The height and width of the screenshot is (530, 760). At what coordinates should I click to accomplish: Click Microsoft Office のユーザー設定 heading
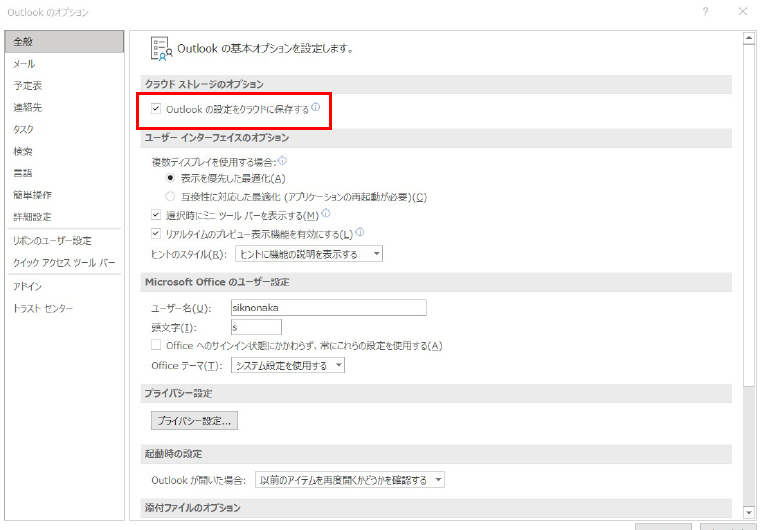pos(217,282)
